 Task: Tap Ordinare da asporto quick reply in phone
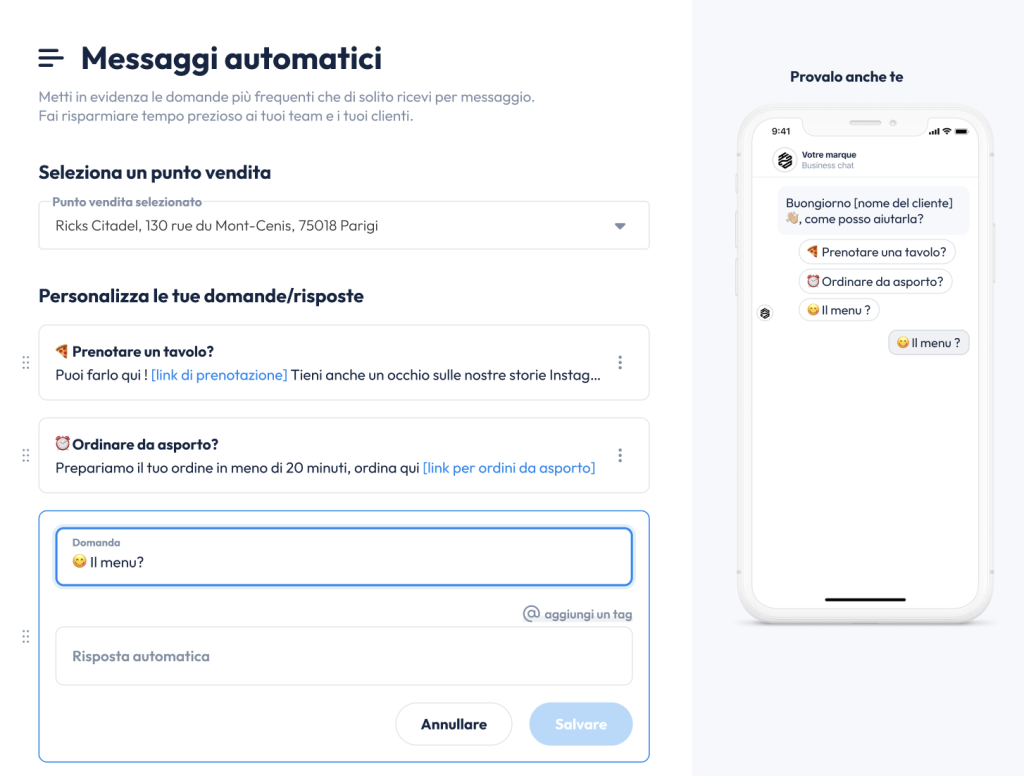[875, 282]
